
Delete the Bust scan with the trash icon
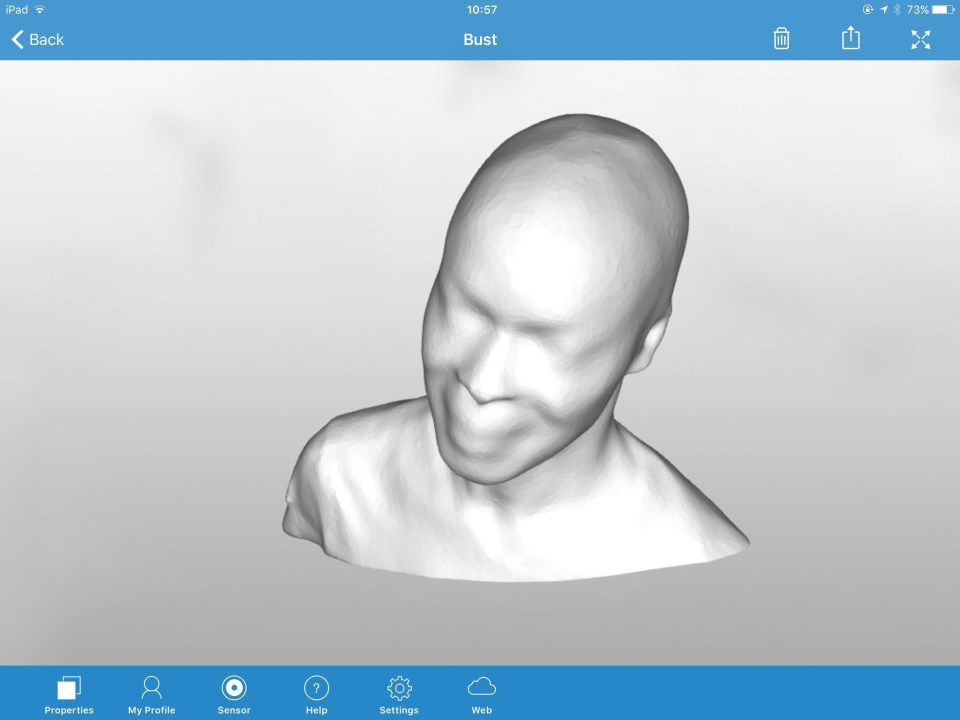(781, 39)
